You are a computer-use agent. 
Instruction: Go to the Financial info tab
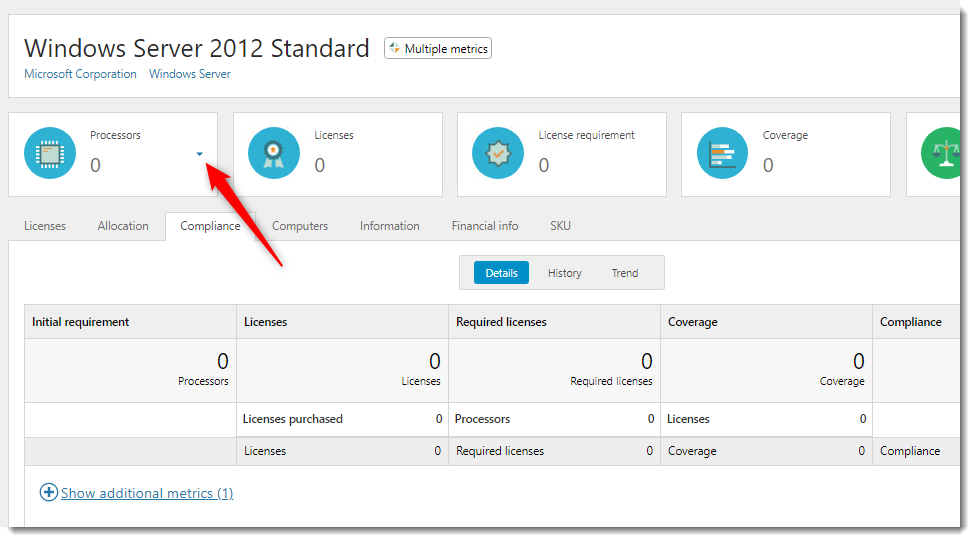485,226
